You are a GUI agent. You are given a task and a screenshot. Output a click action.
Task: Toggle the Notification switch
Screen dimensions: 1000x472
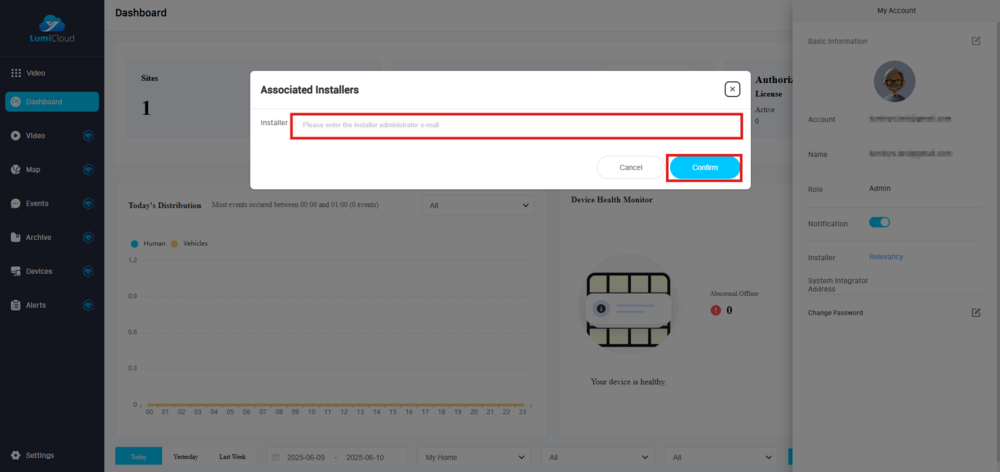coord(879,222)
